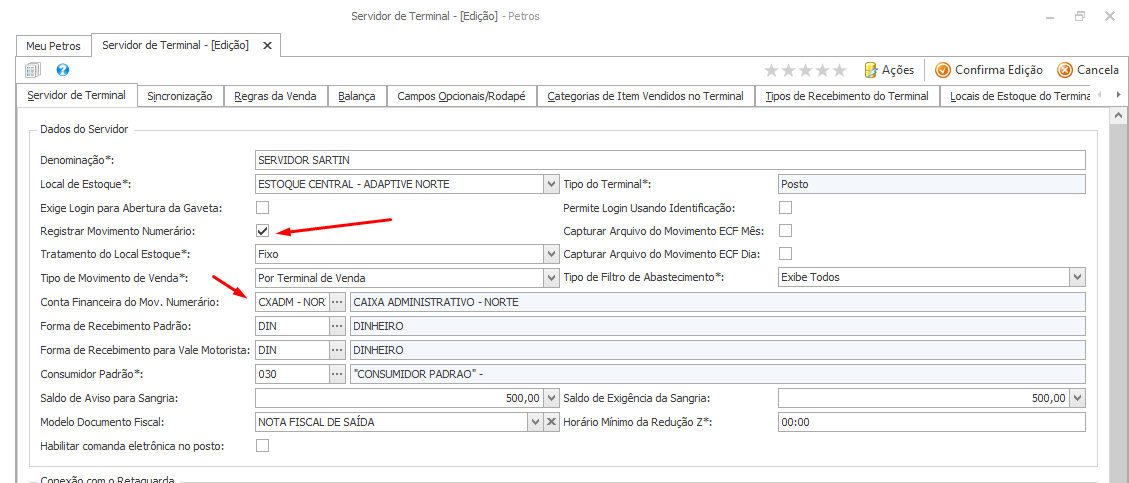Rate with the first favorite star
Image resolution: width=1129 pixels, height=483 pixels.
[x=772, y=70]
